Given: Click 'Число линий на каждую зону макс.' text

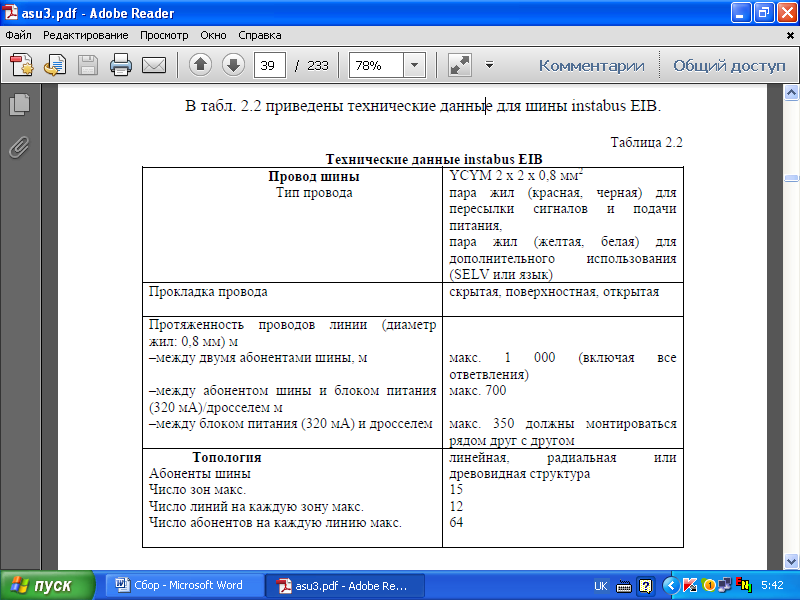Looking at the screenshot, I should (256, 507).
